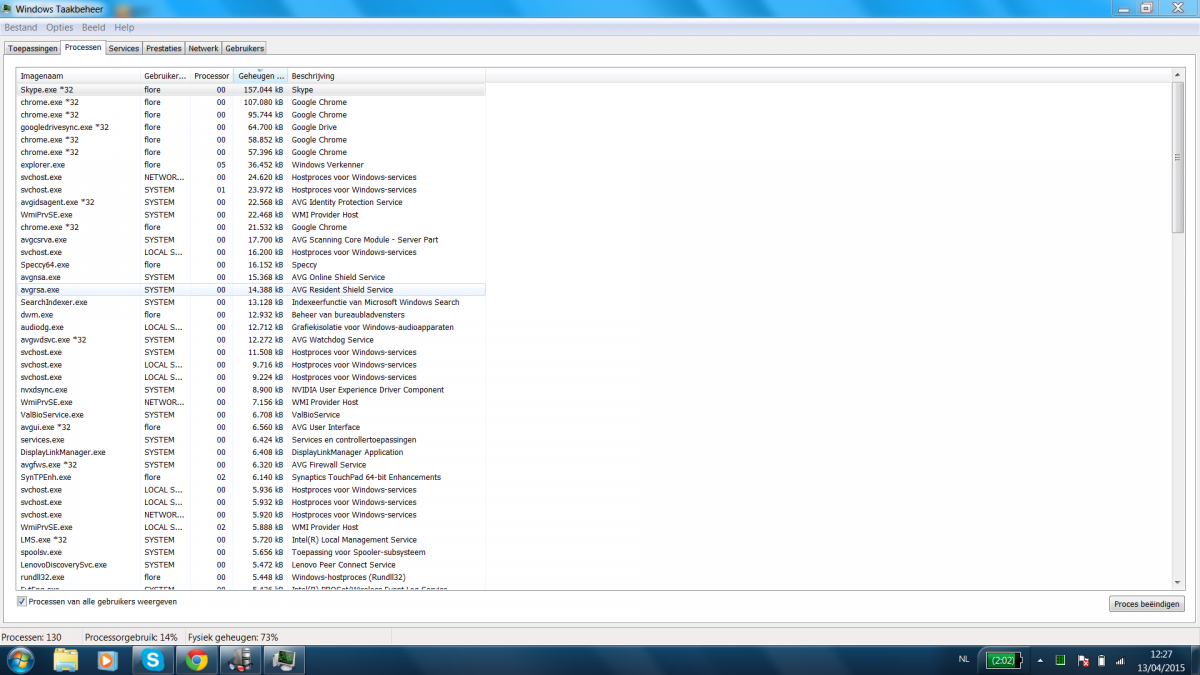Select the SynTPEnh.exe process row
Viewport: 1200px width, 675px height.
(x=251, y=477)
